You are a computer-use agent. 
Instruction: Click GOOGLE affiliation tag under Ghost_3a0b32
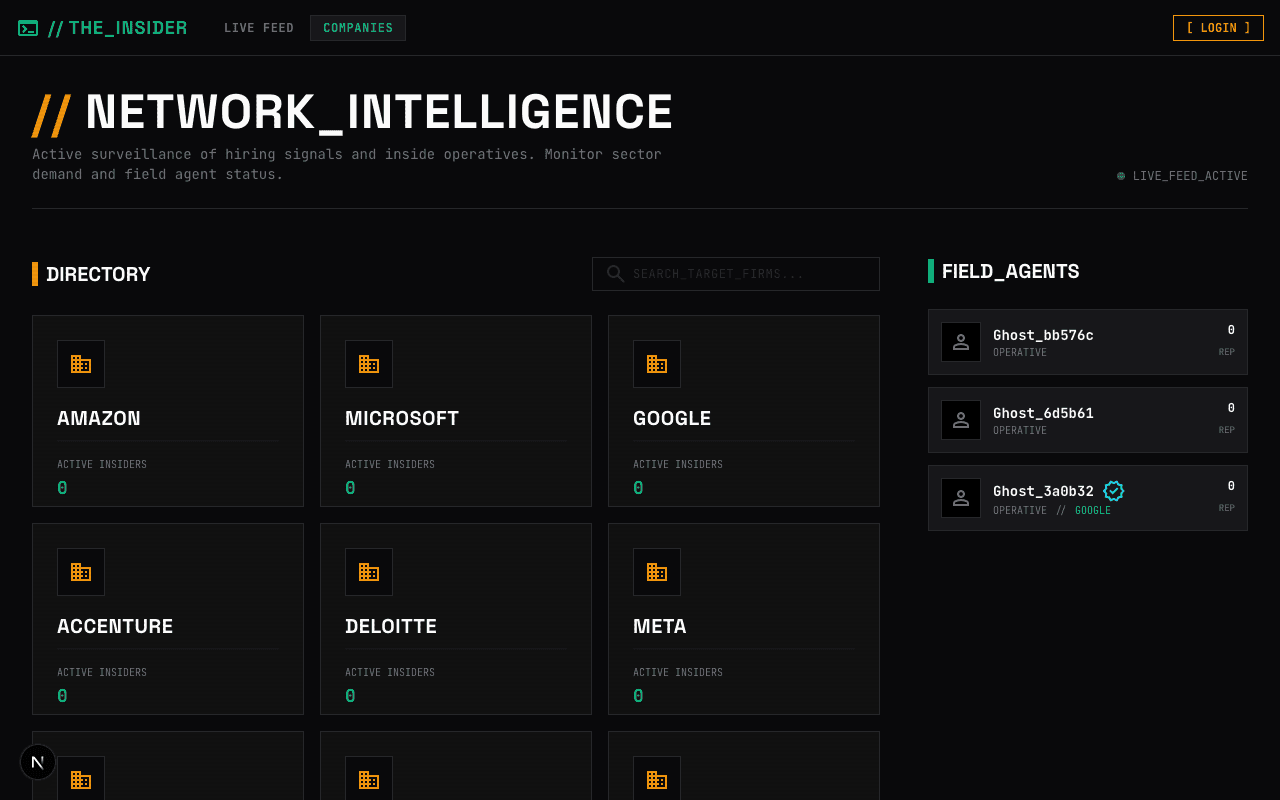(1093, 511)
